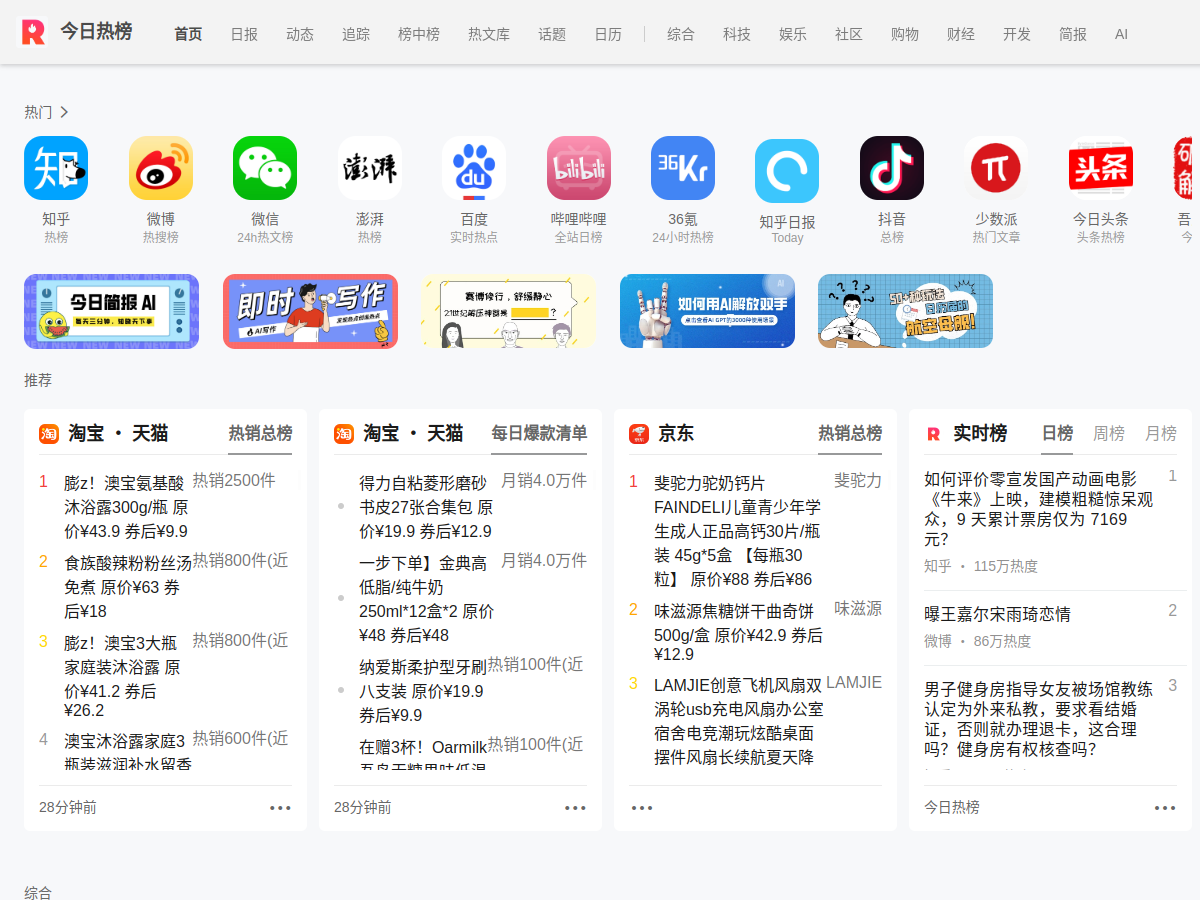The height and width of the screenshot is (900, 1200).
Task: Open the 抖音 ranking icon
Action: pos(892,168)
